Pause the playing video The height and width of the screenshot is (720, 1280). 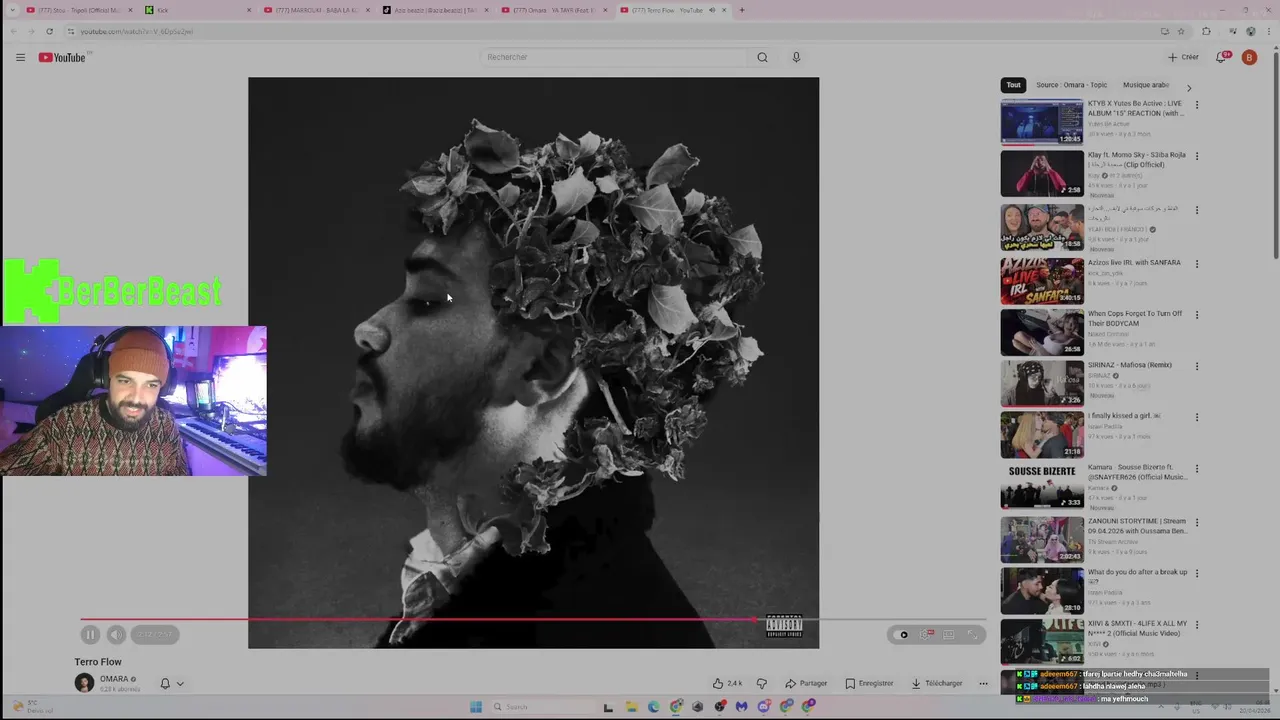point(90,634)
